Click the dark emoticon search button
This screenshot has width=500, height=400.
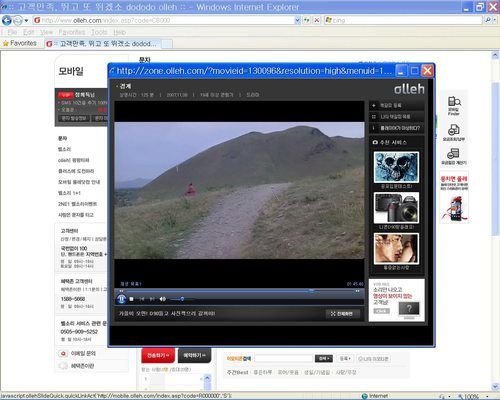(324, 359)
